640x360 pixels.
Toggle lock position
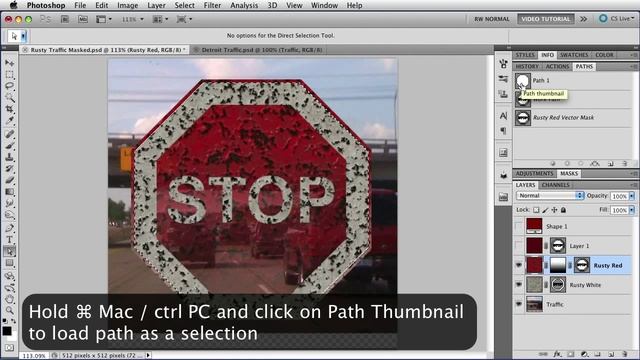point(554,210)
